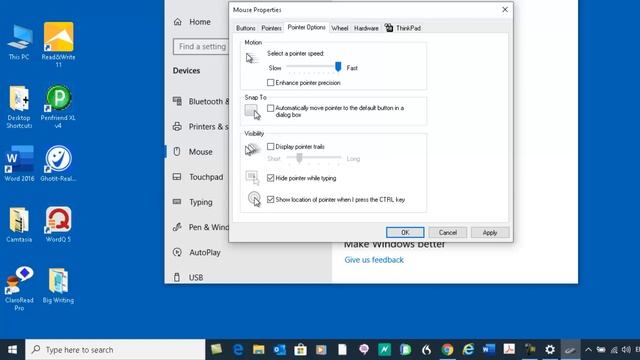Switch to the Hardware tab
Screen dimensions: 640x360
click(x=366, y=28)
